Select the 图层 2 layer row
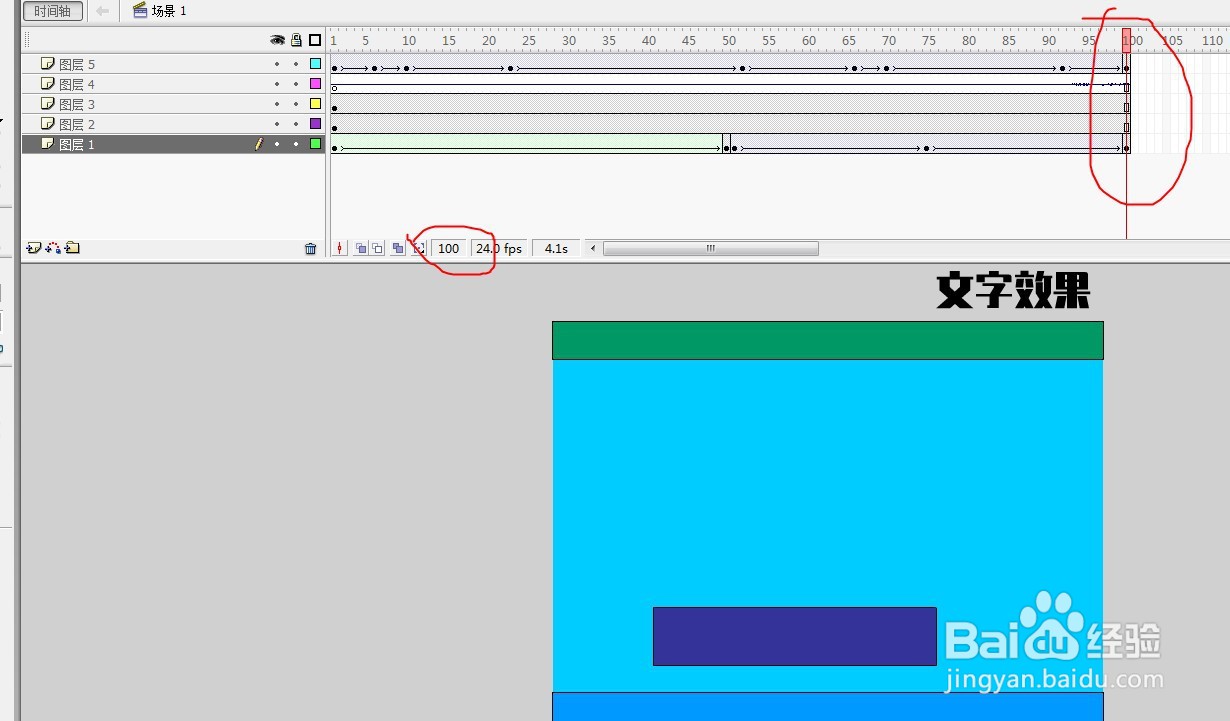 click(x=174, y=124)
